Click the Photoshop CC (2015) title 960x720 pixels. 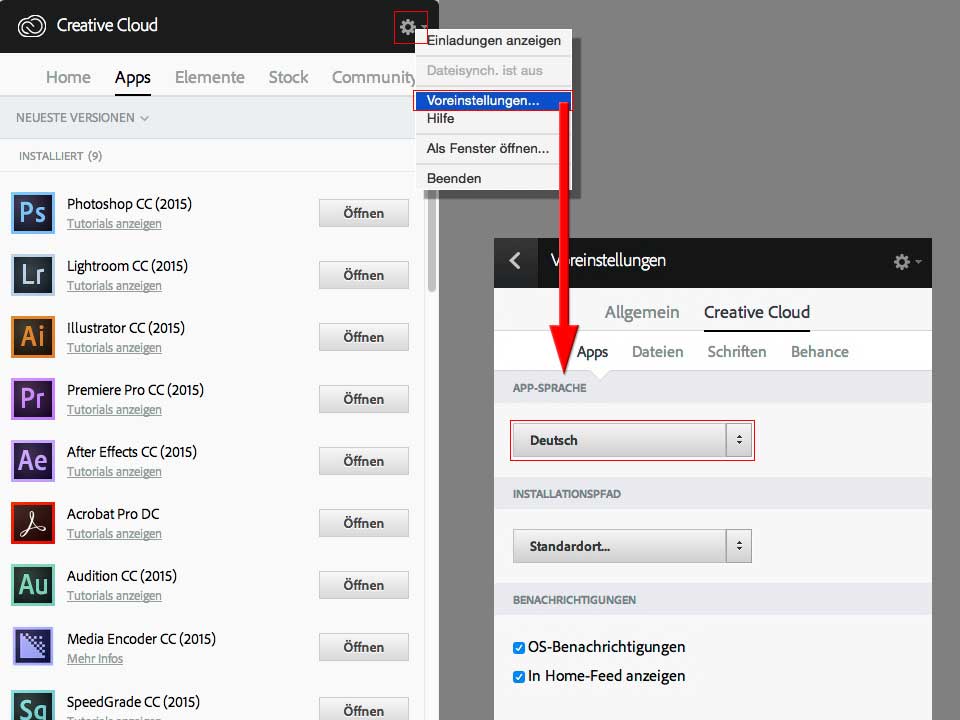coord(129,204)
